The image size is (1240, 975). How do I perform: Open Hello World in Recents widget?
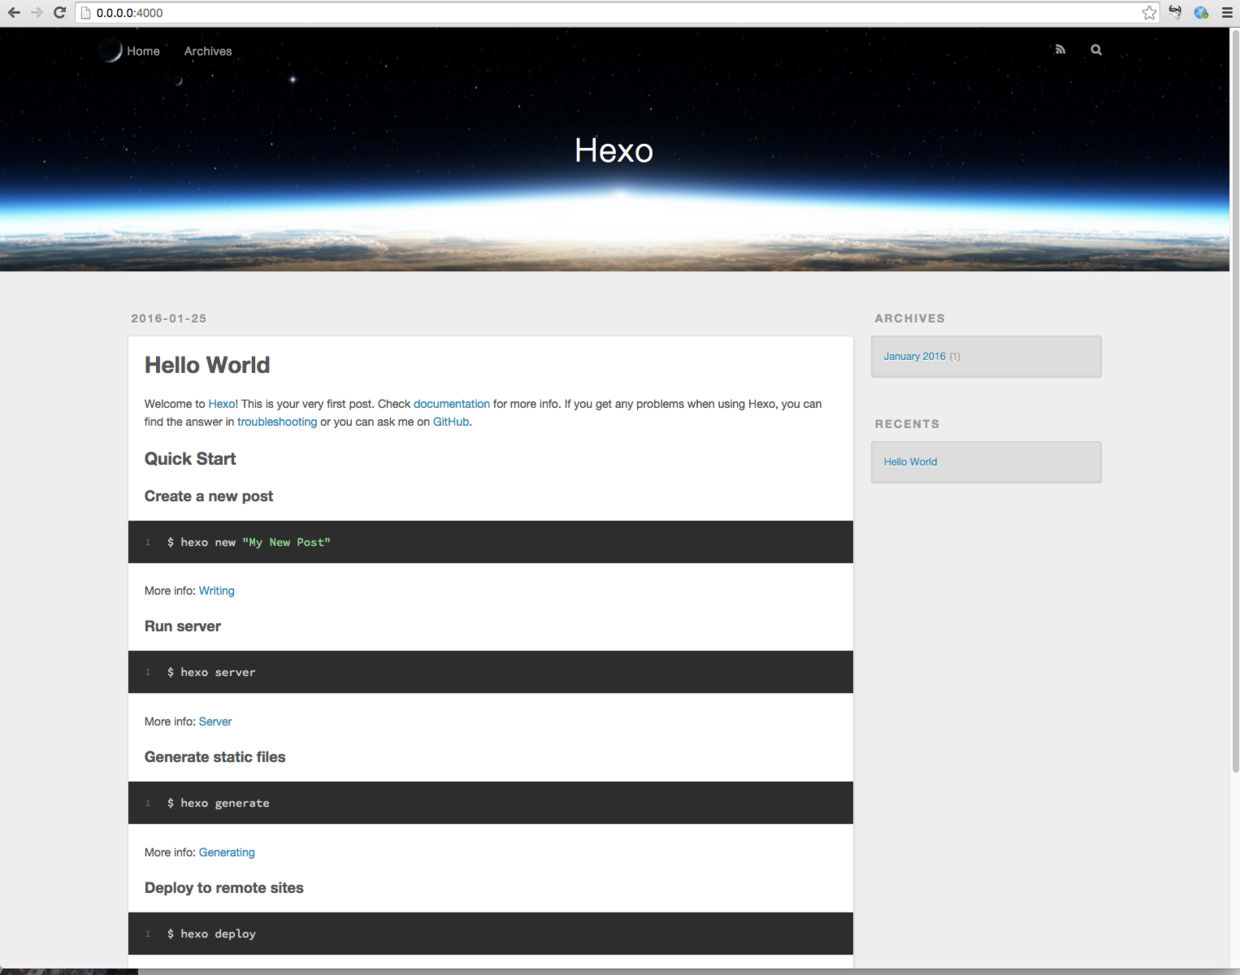click(910, 462)
